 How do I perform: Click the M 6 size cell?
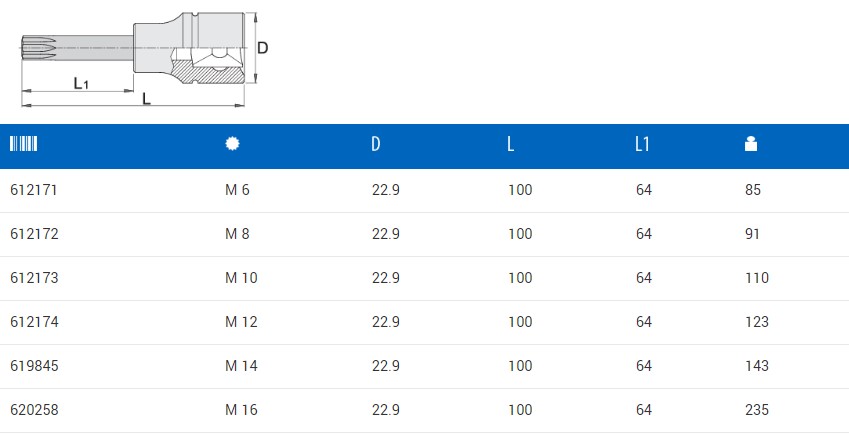click(x=237, y=190)
